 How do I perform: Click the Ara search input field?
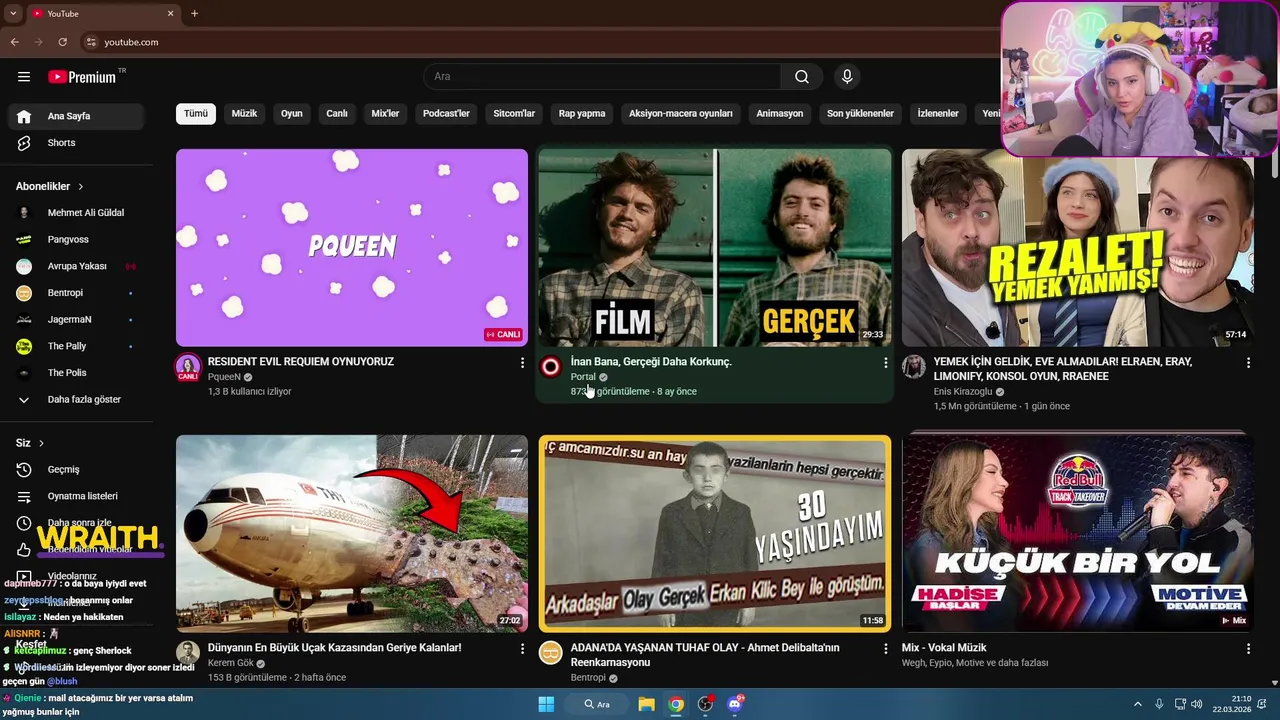pos(602,77)
